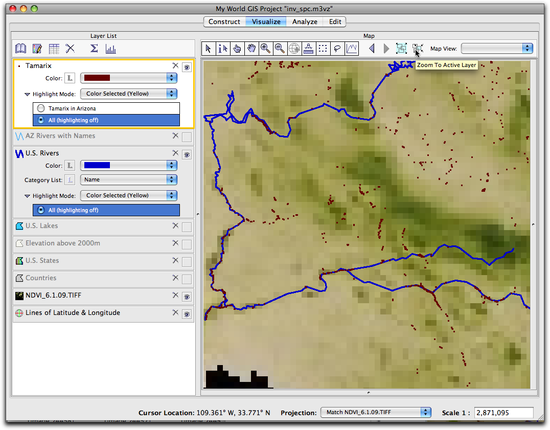Show the AZ Rivers with Names layer
Image resolution: width=550 pixels, height=430 pixels.
tap(187, 137)
